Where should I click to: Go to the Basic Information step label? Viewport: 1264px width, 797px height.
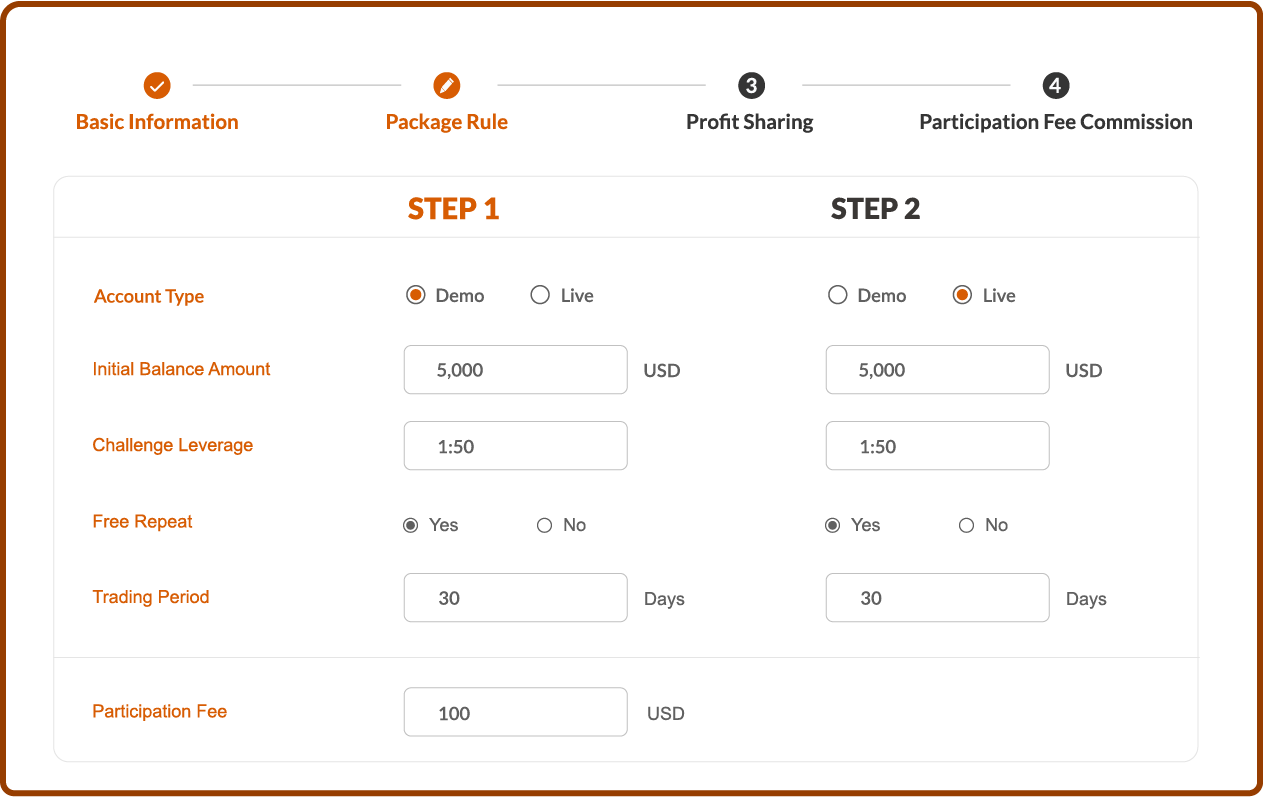click(157, 122)
